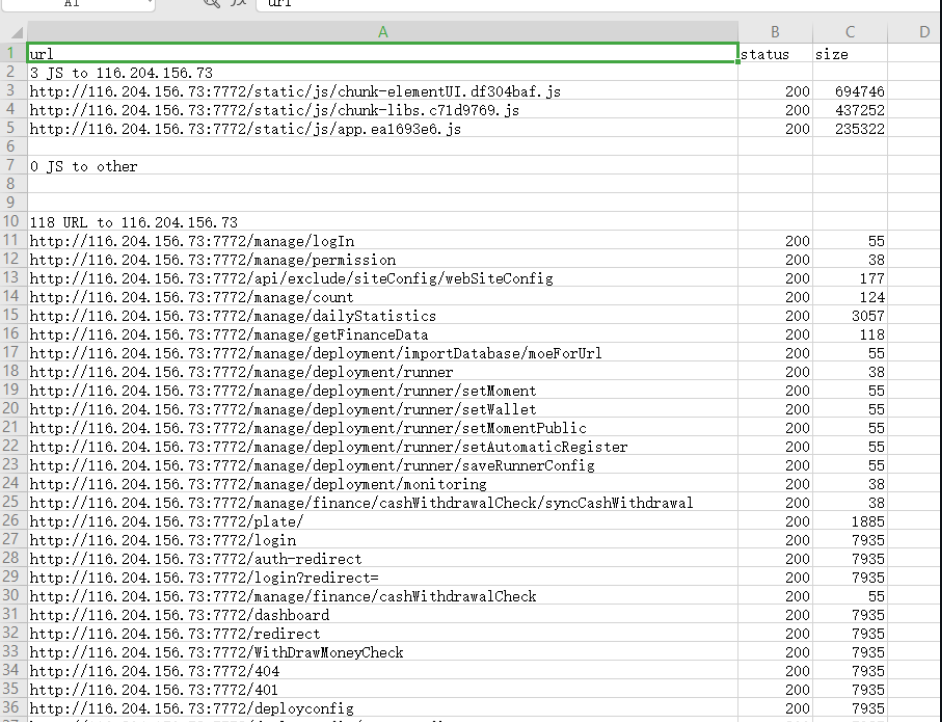
Task: Select the runner/setMoment URL in row 19
Action: point(383,390)
